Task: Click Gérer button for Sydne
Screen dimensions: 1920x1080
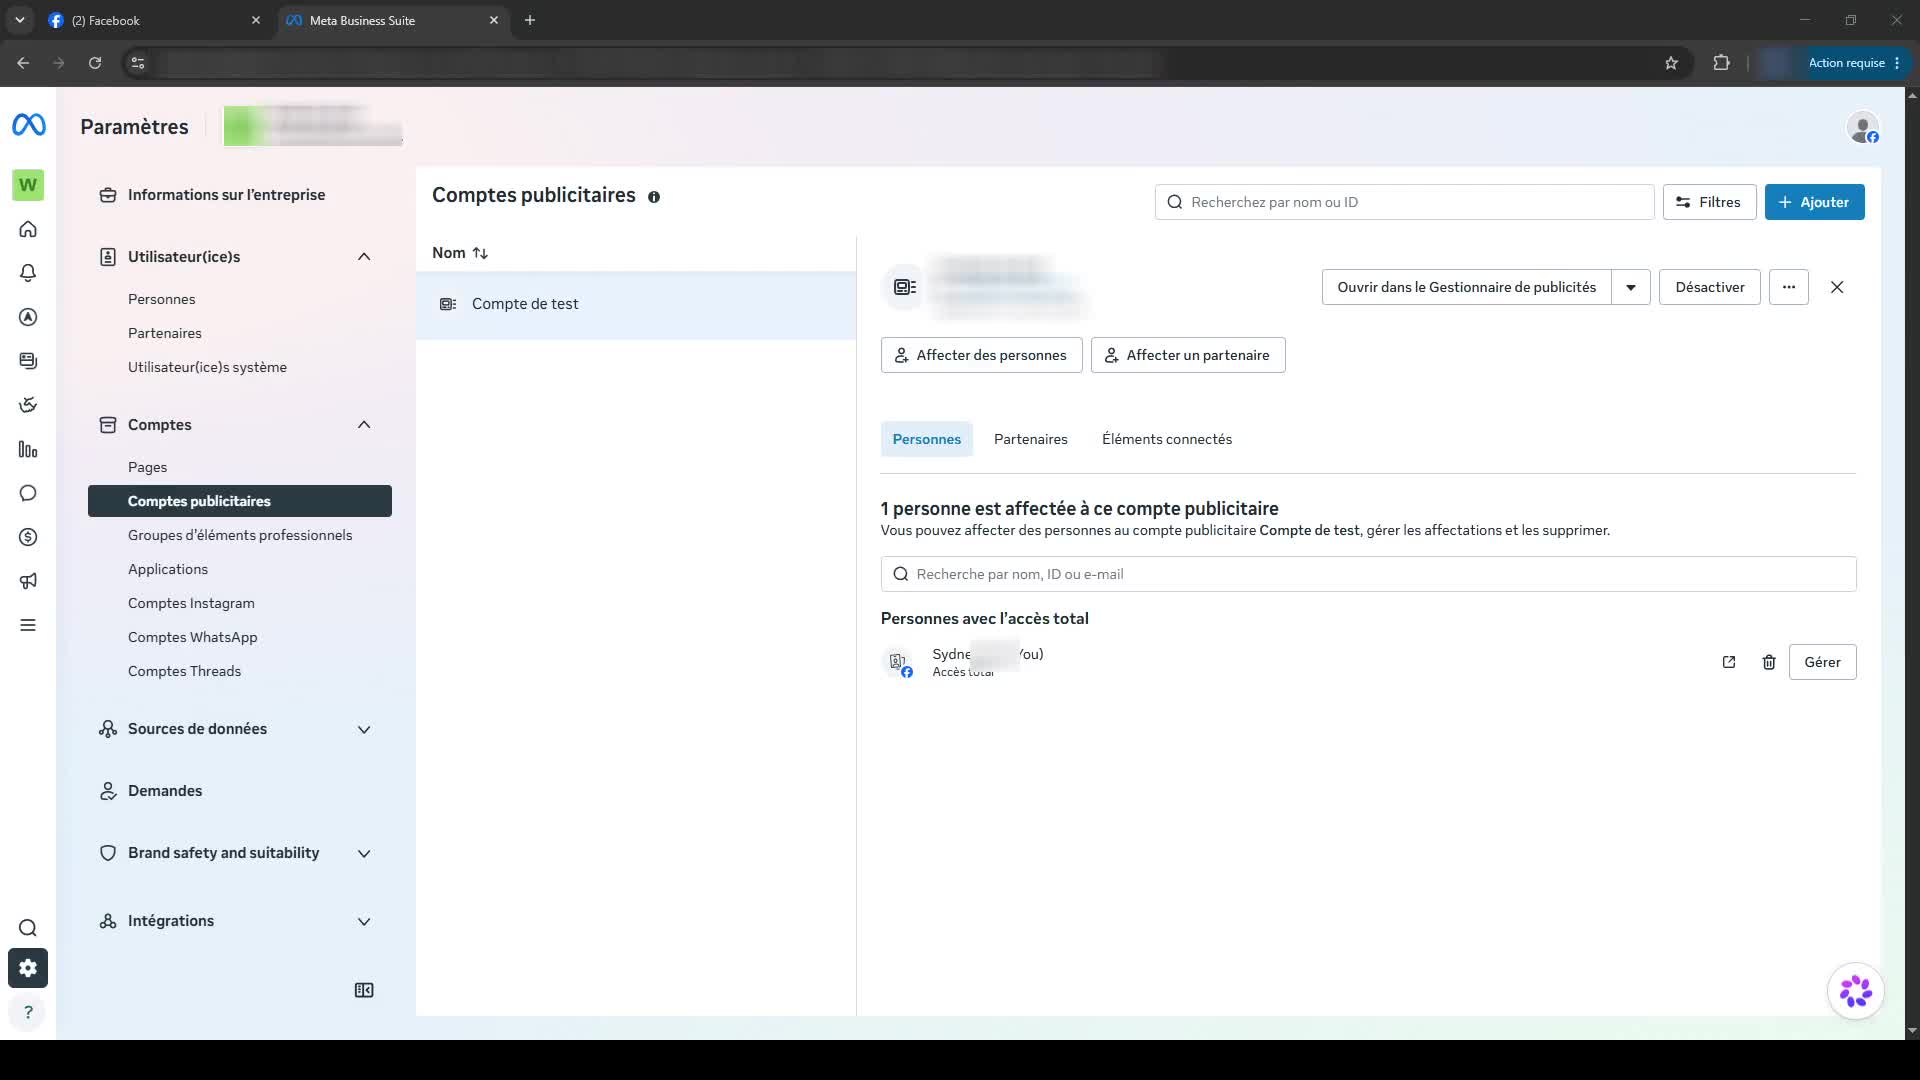Action: pyautogui.click(x=1822, y=662)
